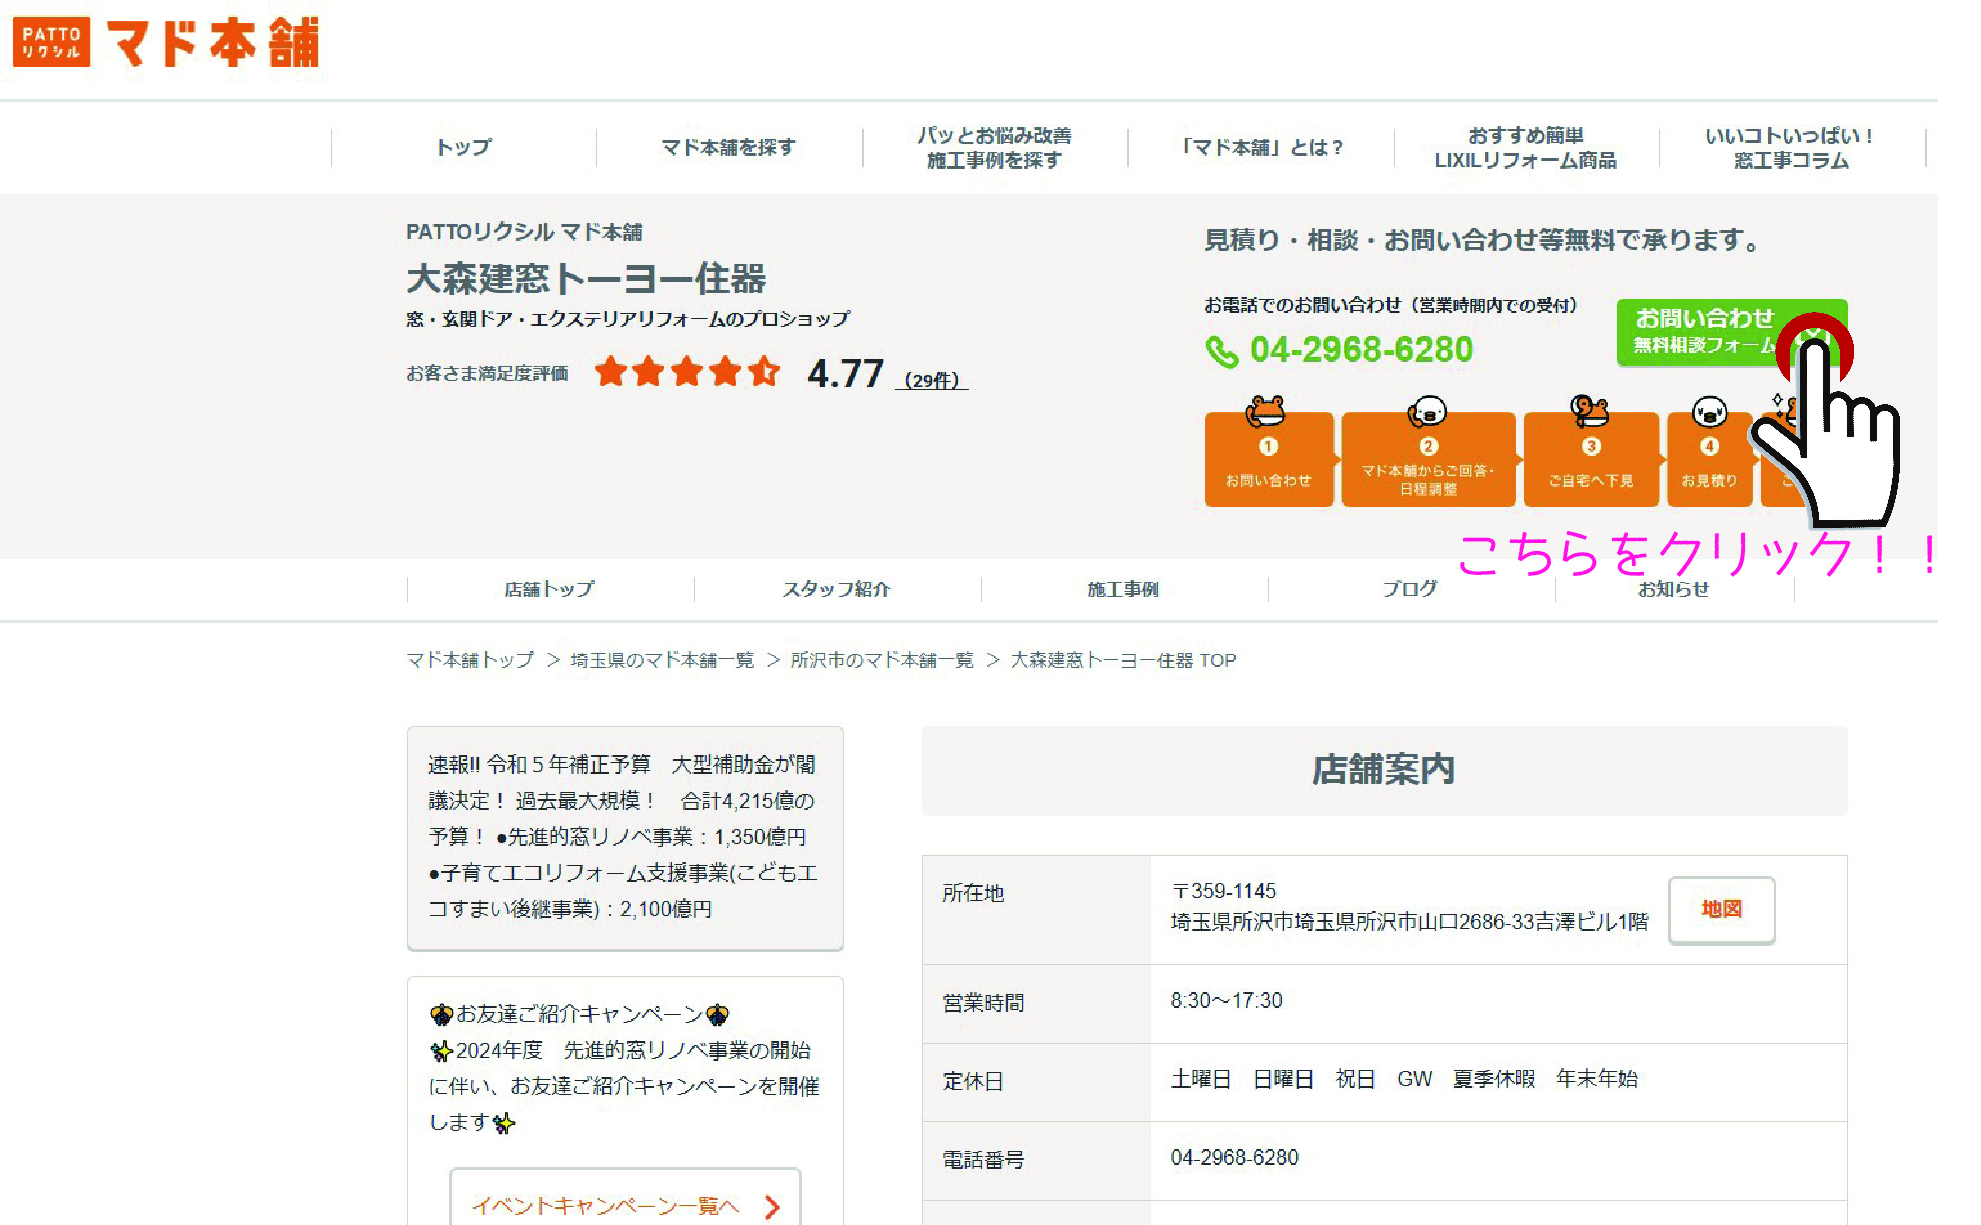
Task: Click 大森建窓トーヨー住器 TOP breadcrumb
Action: 1123,660
